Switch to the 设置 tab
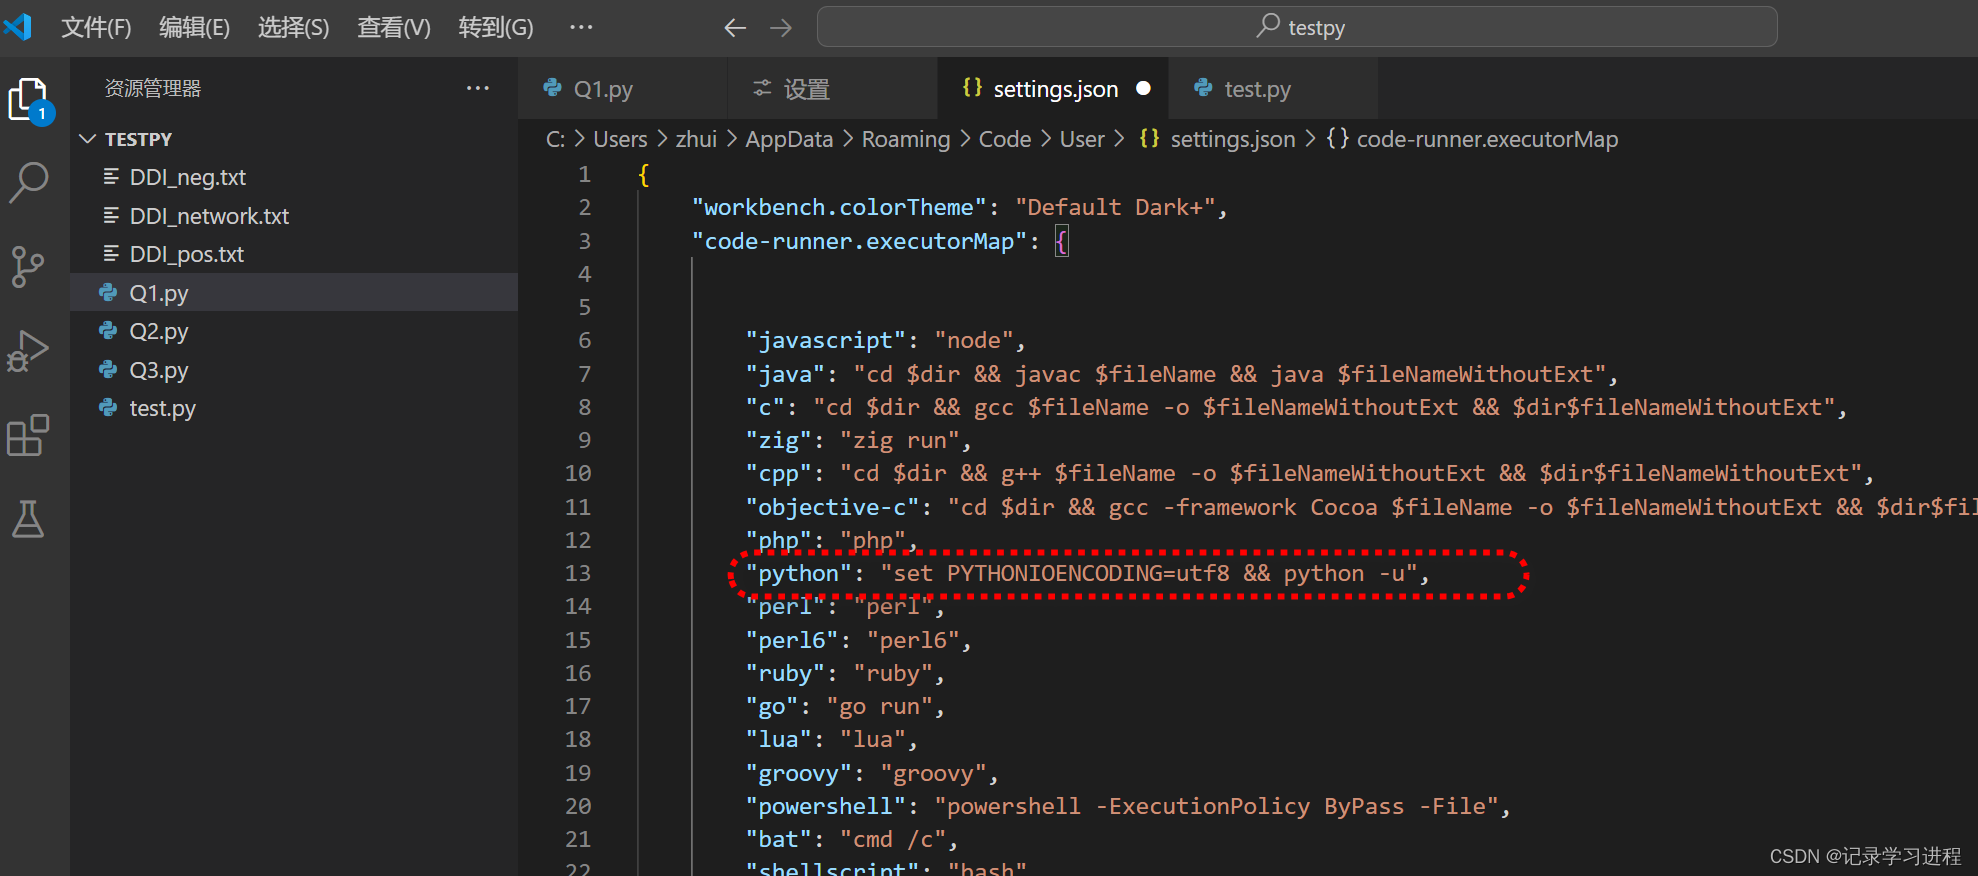 point(832,89)
